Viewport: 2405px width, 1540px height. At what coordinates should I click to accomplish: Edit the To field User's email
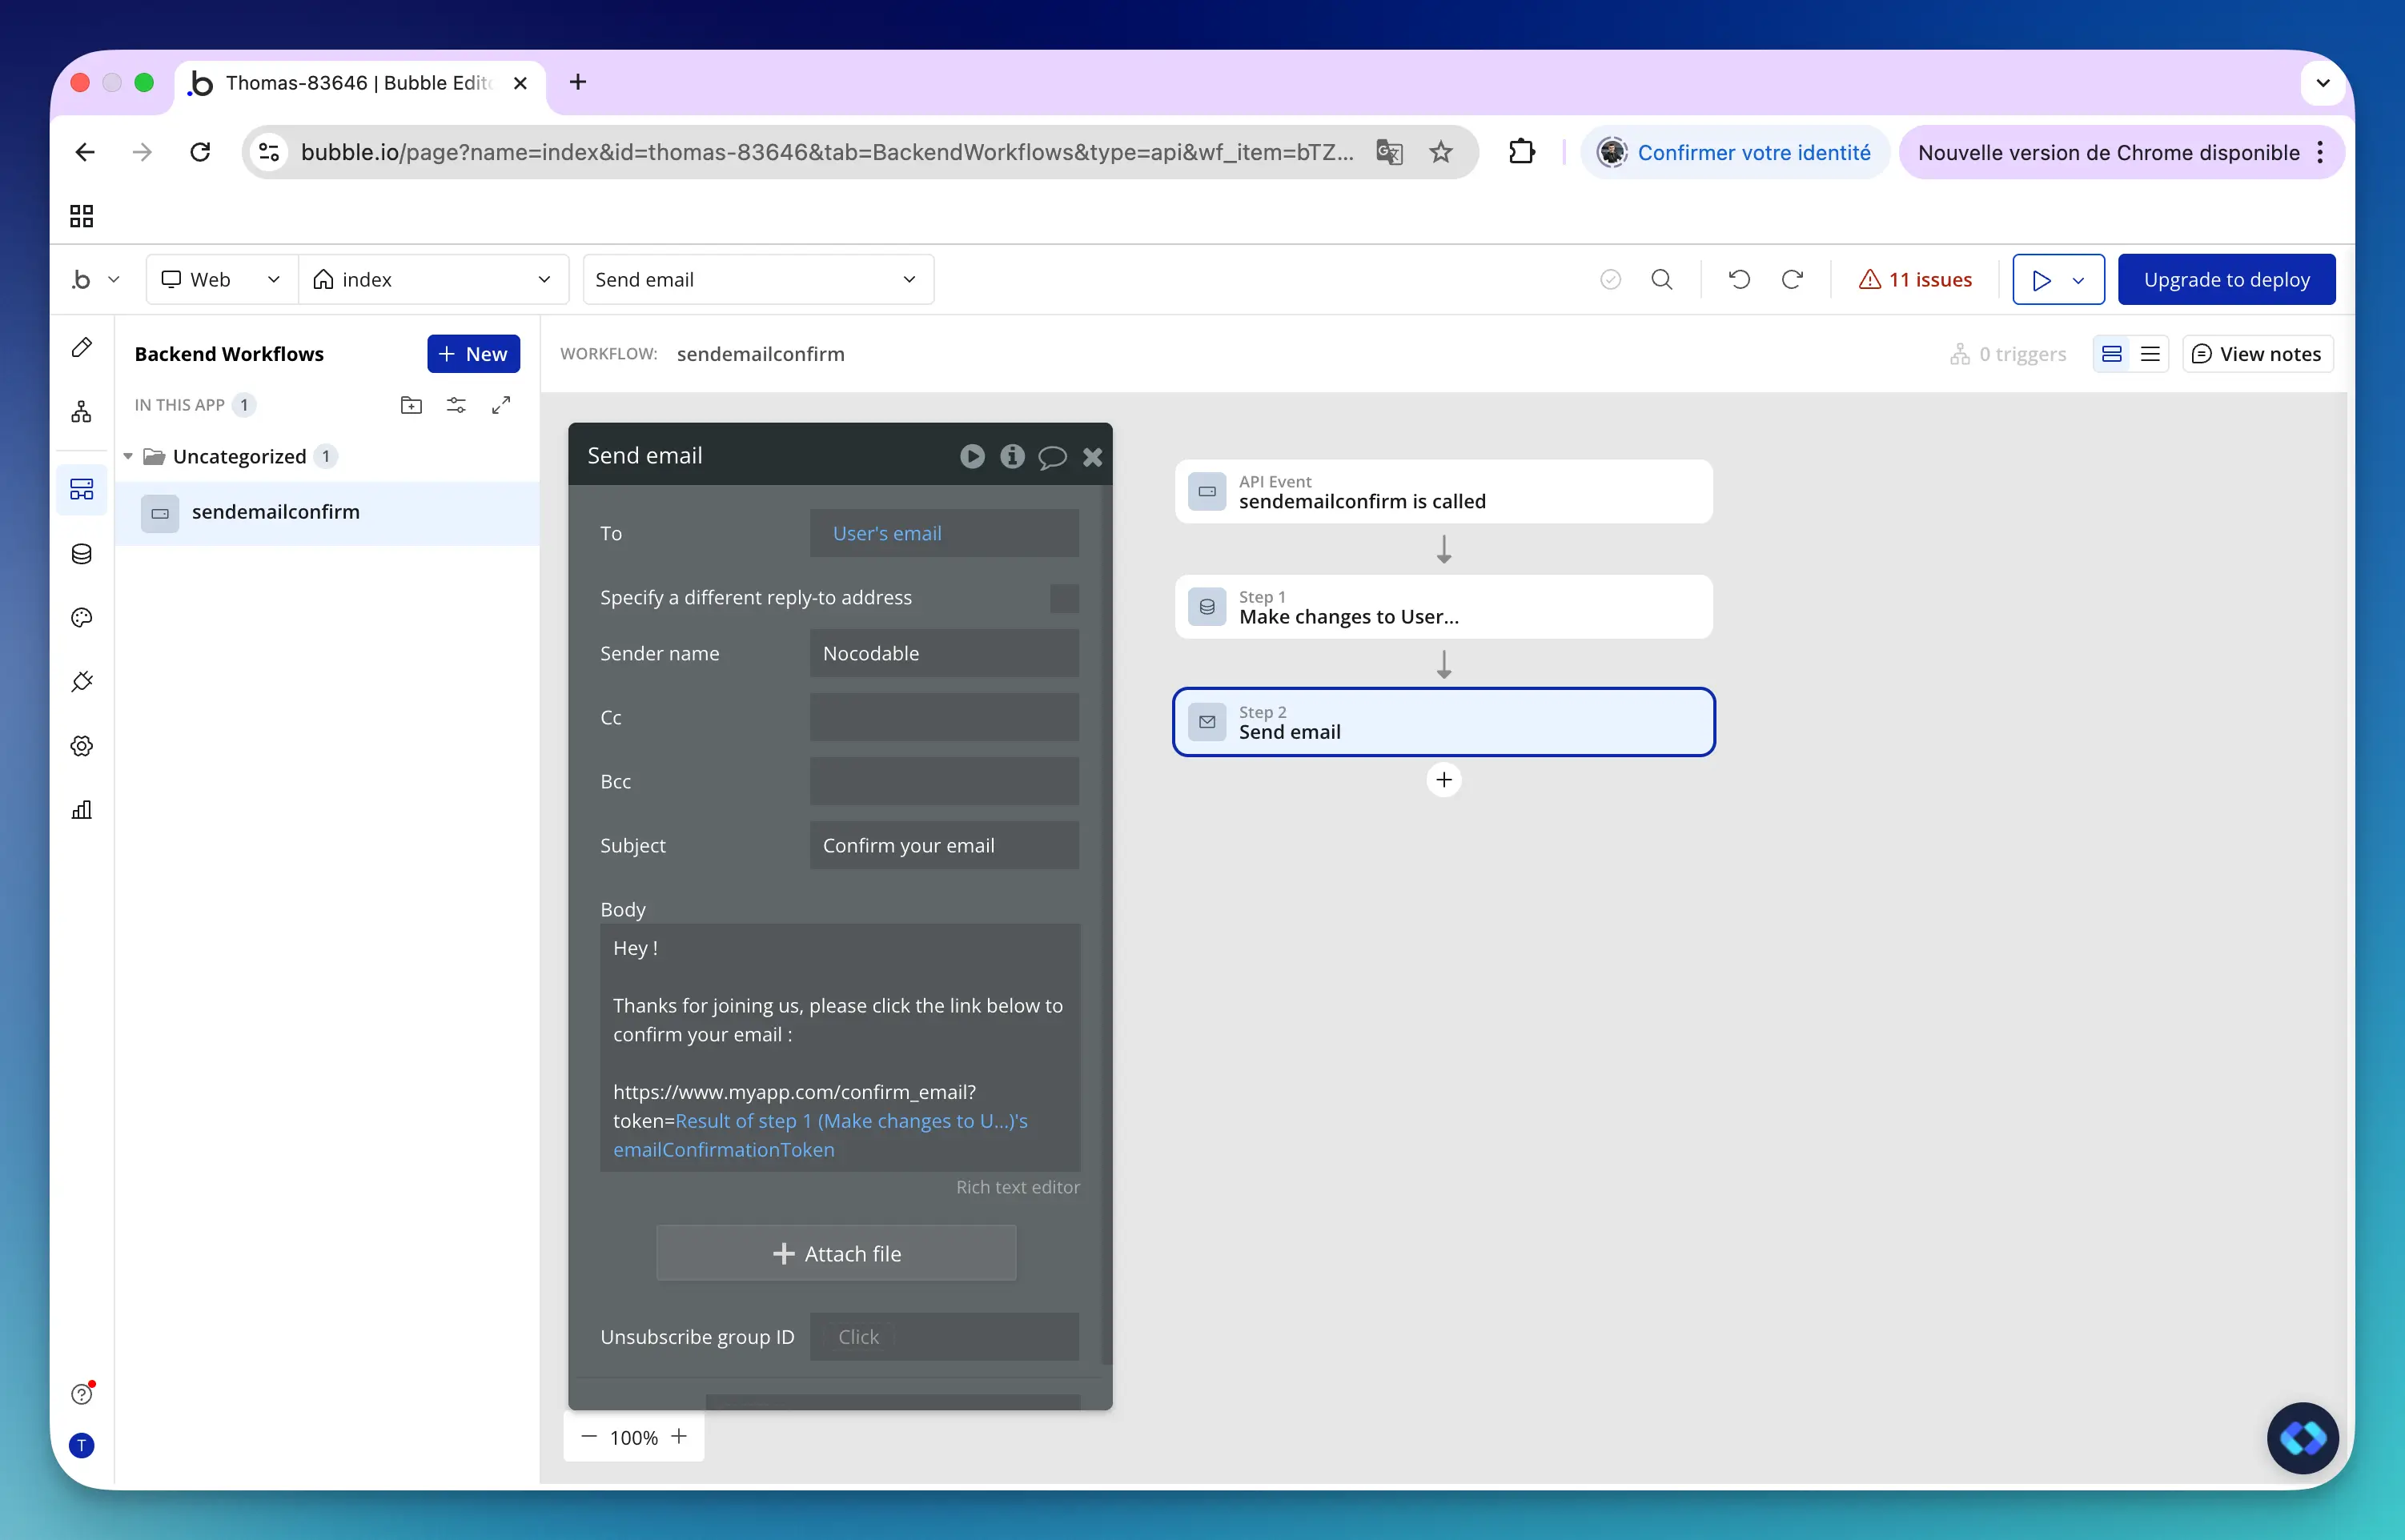point(944,534)
